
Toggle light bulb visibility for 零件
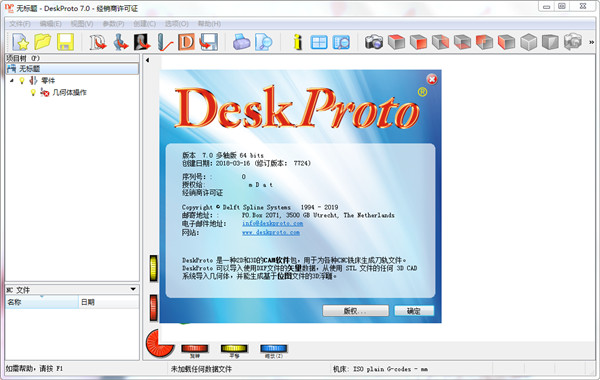coord(22,80)
